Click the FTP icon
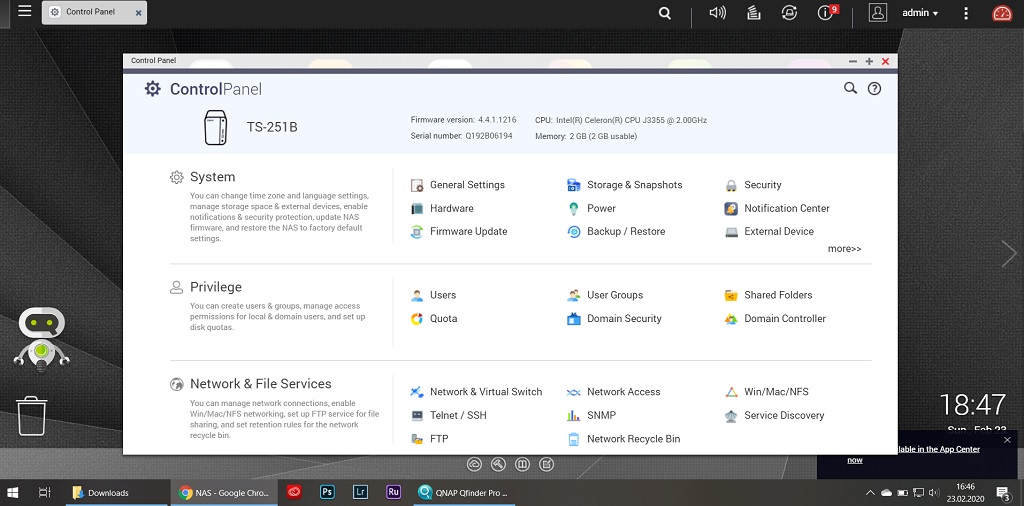The image size is (1024, 506). pyautogui.click(x=417, y=439)
